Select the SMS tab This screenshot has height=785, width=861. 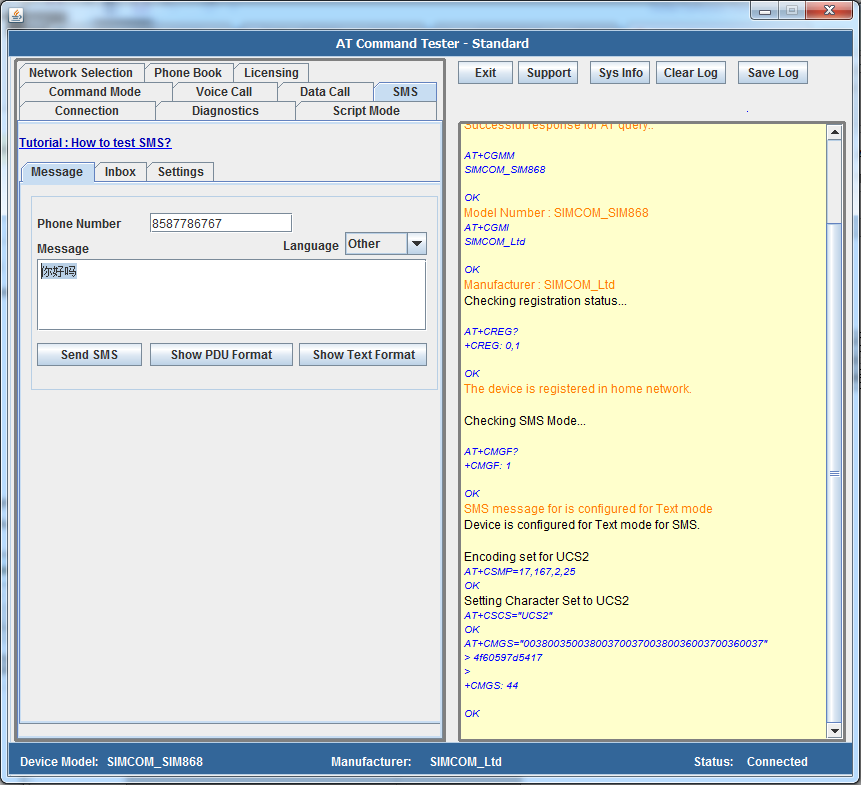point(405,92)
